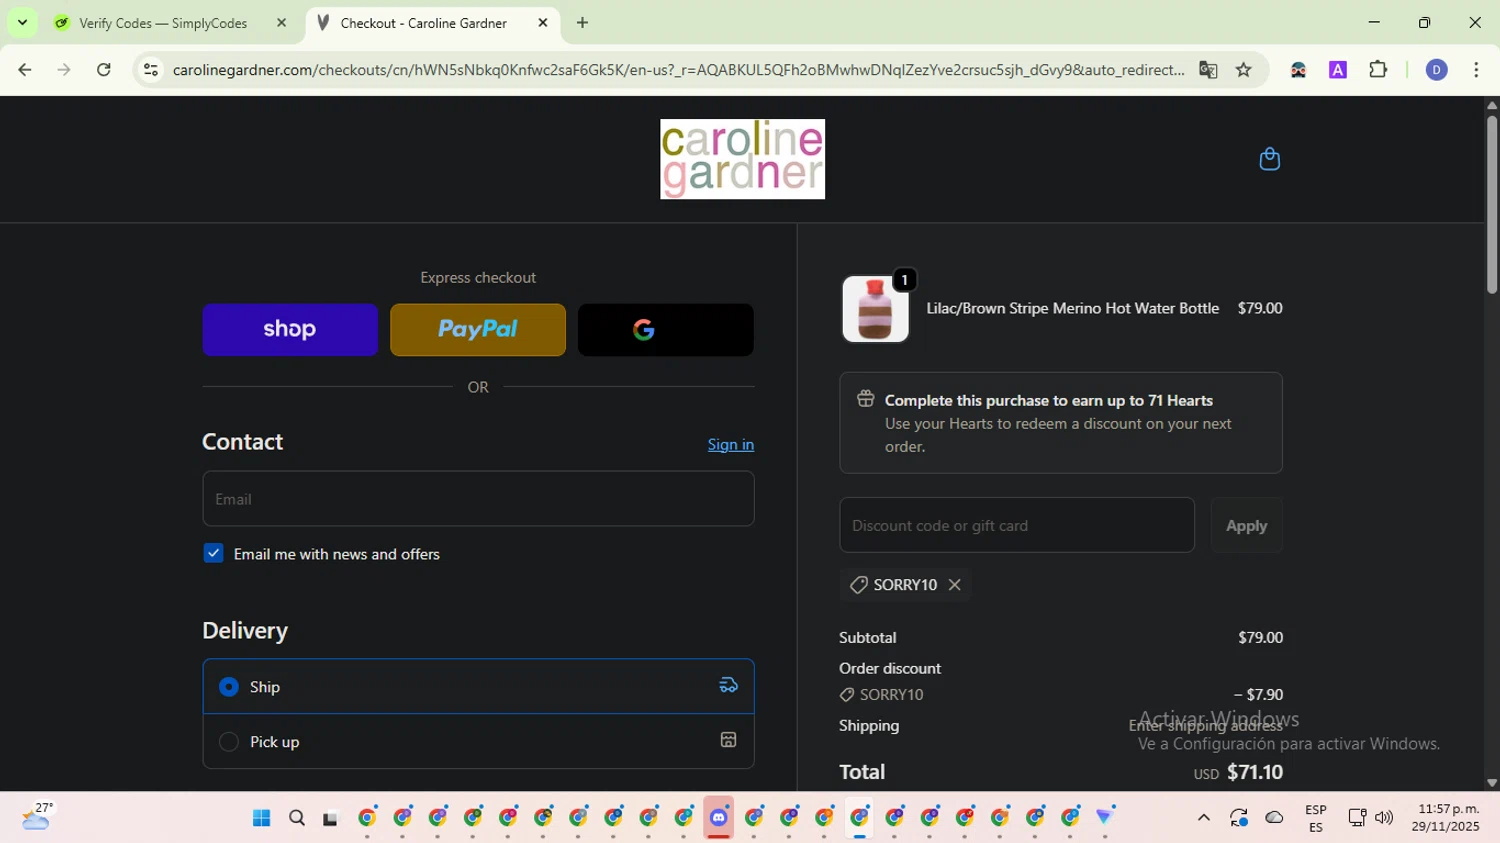The width and height of the screenshot is (1500, 843).
Task: Open Discord from the taskbar
Action: 718,818
